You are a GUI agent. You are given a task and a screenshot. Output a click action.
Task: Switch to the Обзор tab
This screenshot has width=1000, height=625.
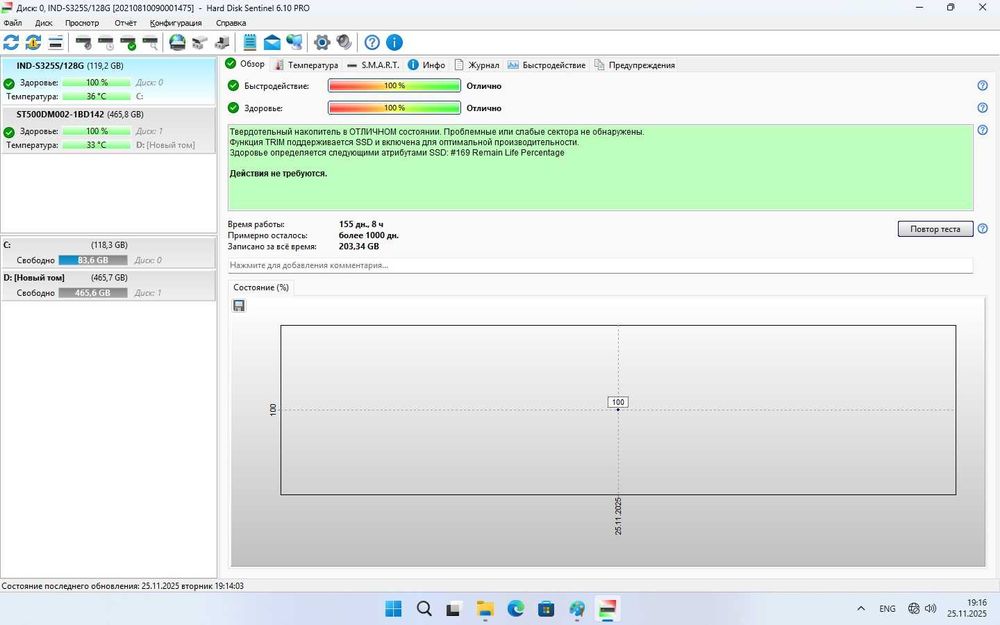coord(245,64)
